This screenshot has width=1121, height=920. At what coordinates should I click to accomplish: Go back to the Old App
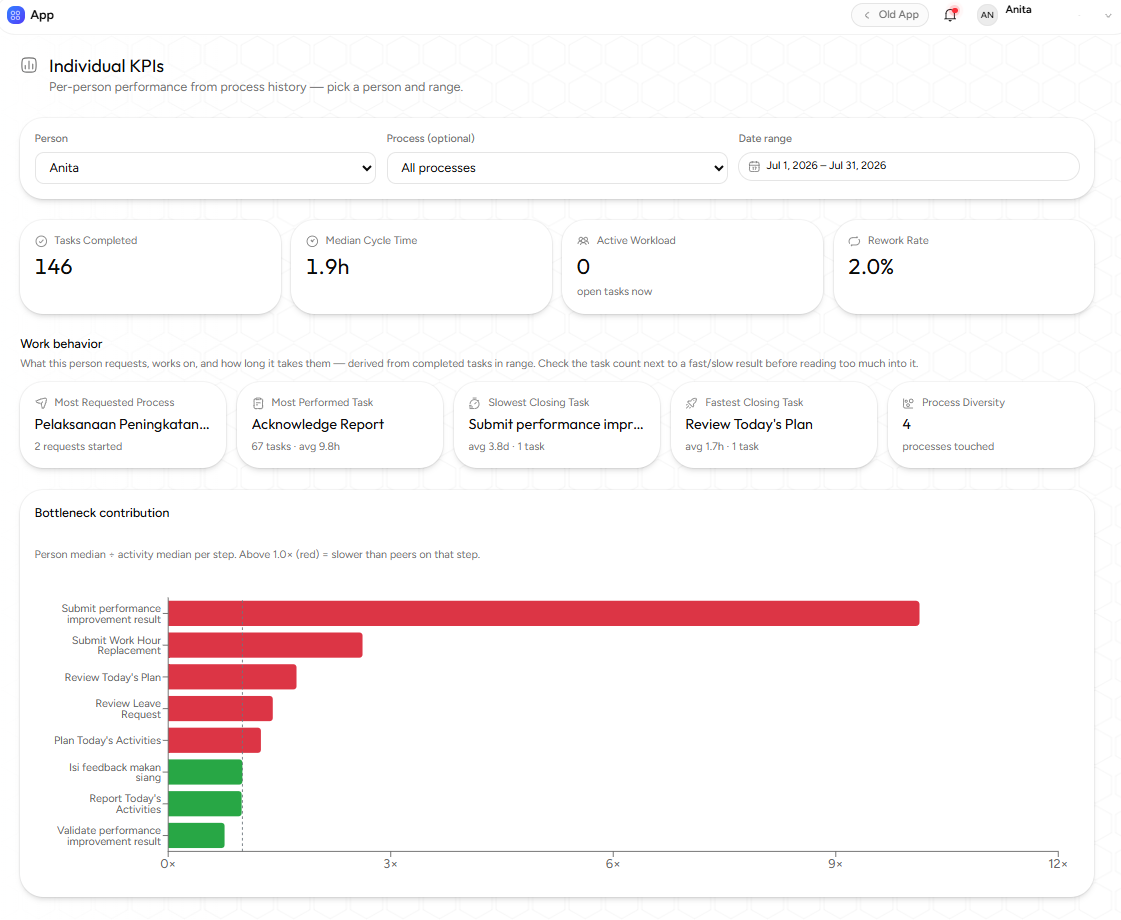(x=890, y=15)
